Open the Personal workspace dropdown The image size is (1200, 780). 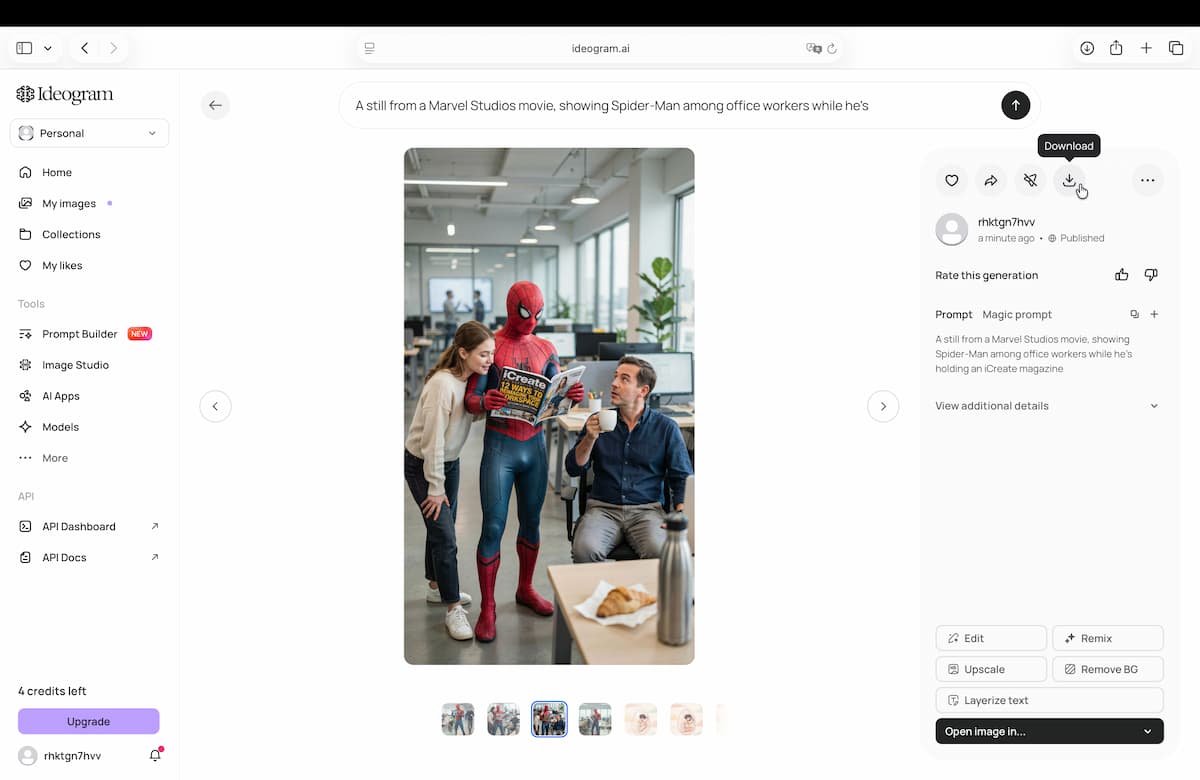(x=89, y=133)
